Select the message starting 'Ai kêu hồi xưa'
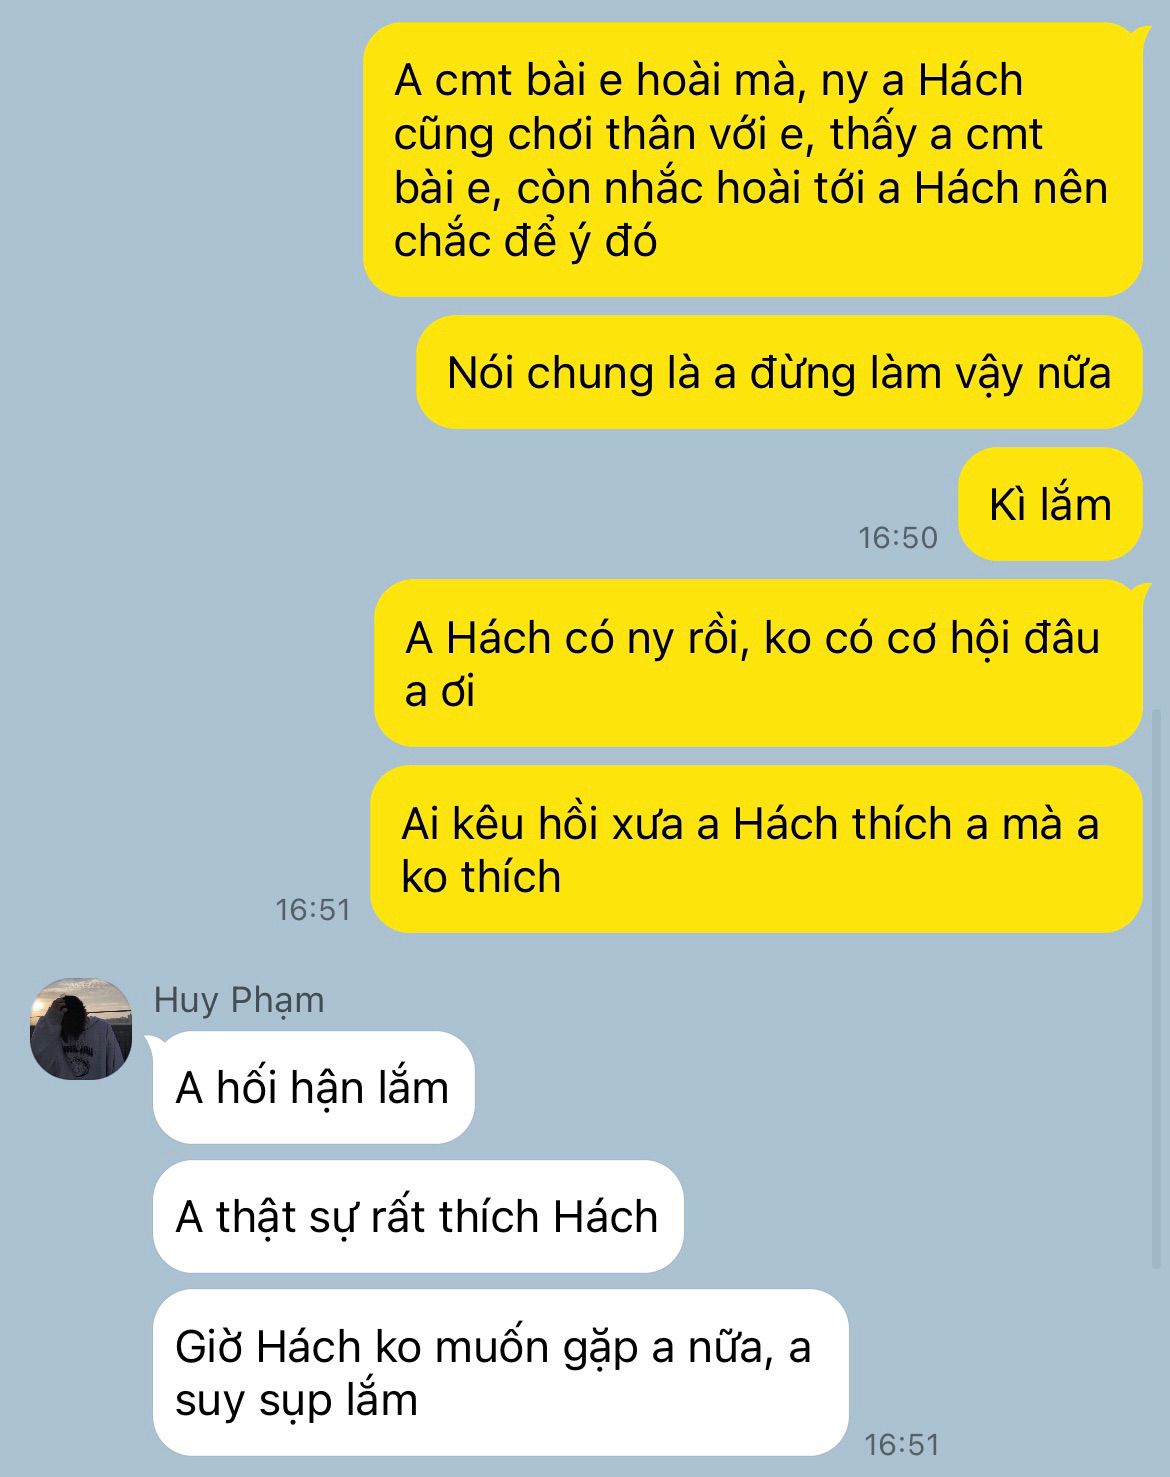This screenshot has width=1170, height=1477. click(x=756, y=849)
